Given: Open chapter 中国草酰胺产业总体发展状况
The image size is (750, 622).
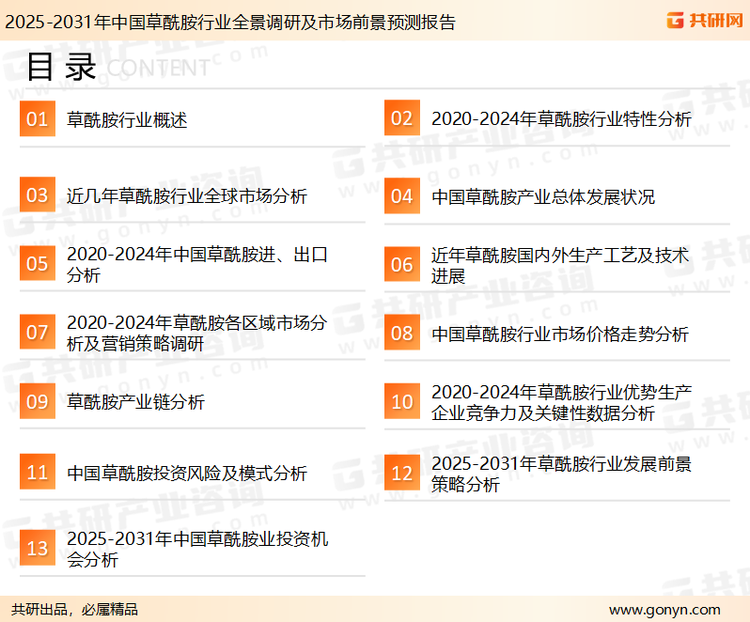Looking at the screenshot, I should [x=543, y=197].
